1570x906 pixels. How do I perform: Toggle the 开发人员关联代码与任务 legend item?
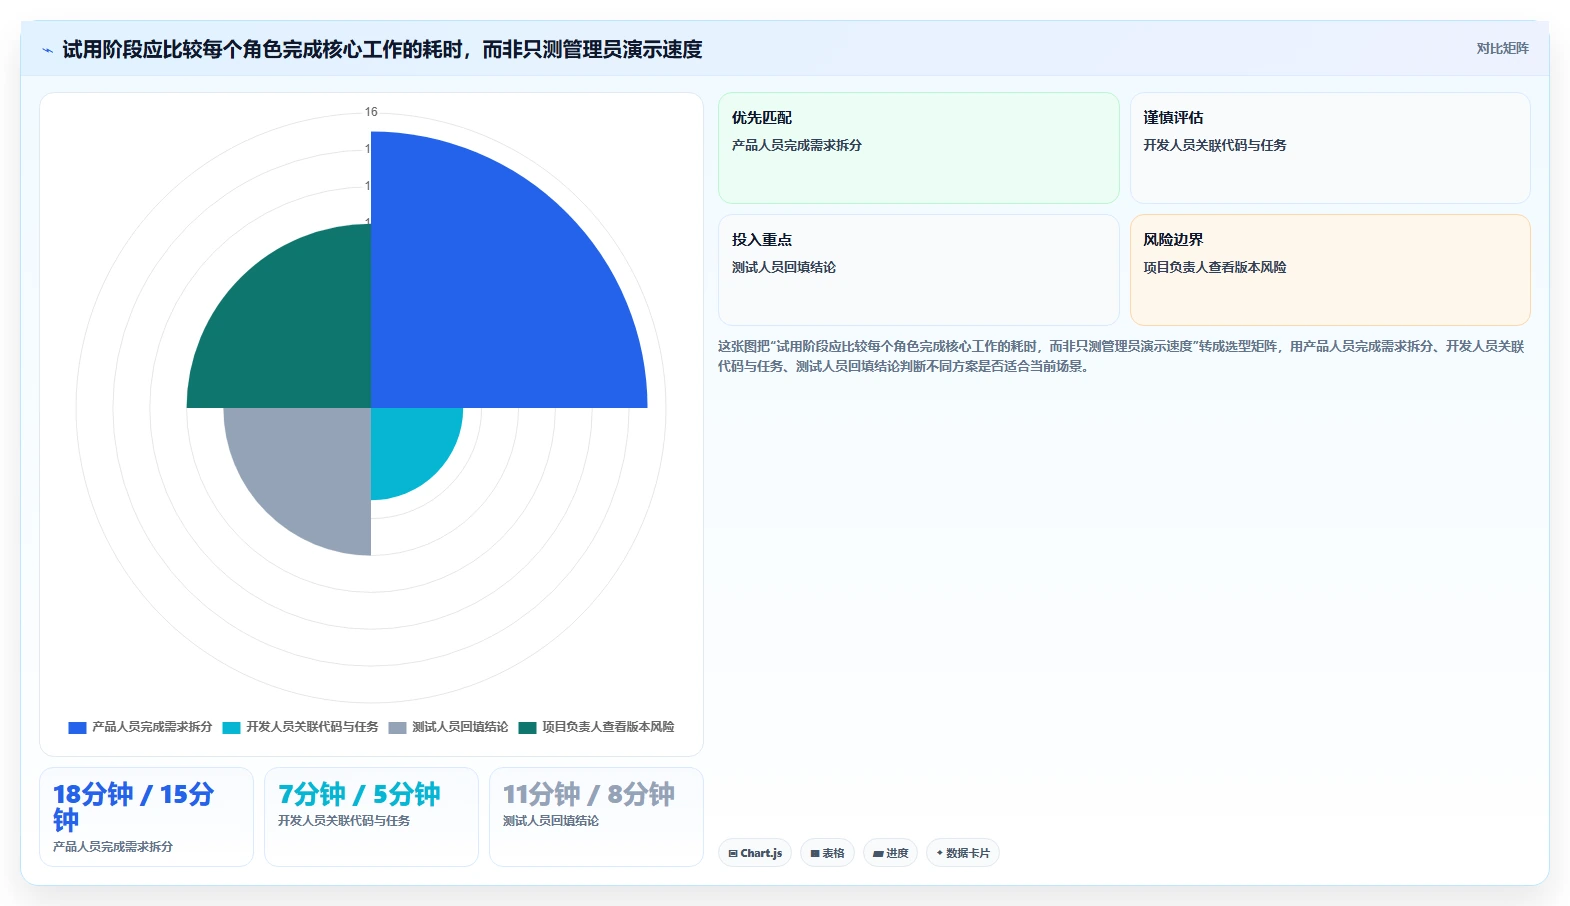pos(300,727)
